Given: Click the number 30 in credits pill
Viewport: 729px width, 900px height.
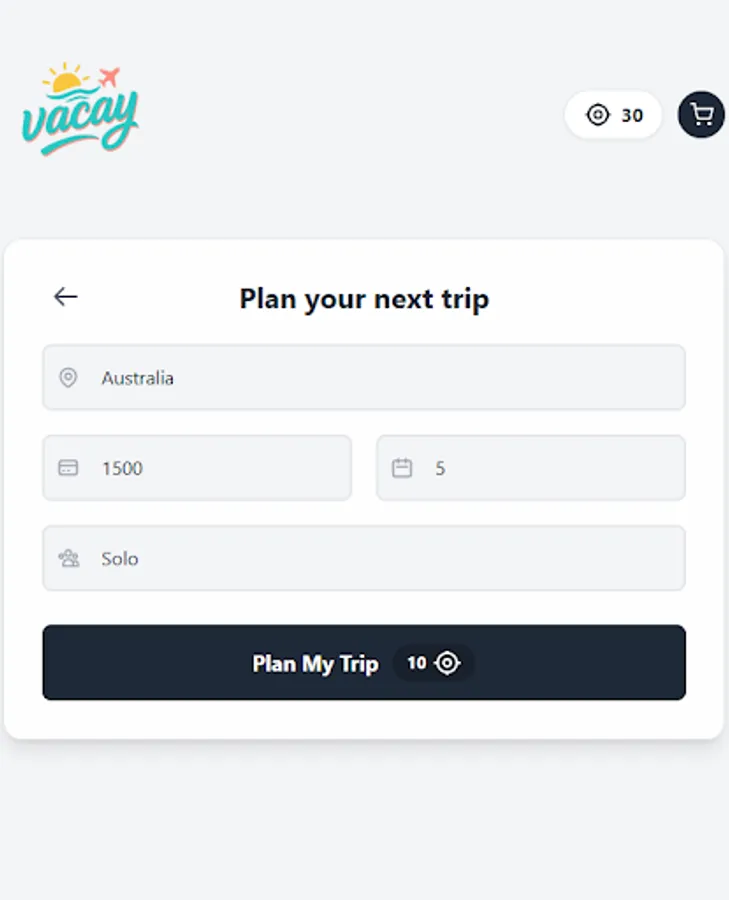Looking at the screenshot, I should 632,115.
